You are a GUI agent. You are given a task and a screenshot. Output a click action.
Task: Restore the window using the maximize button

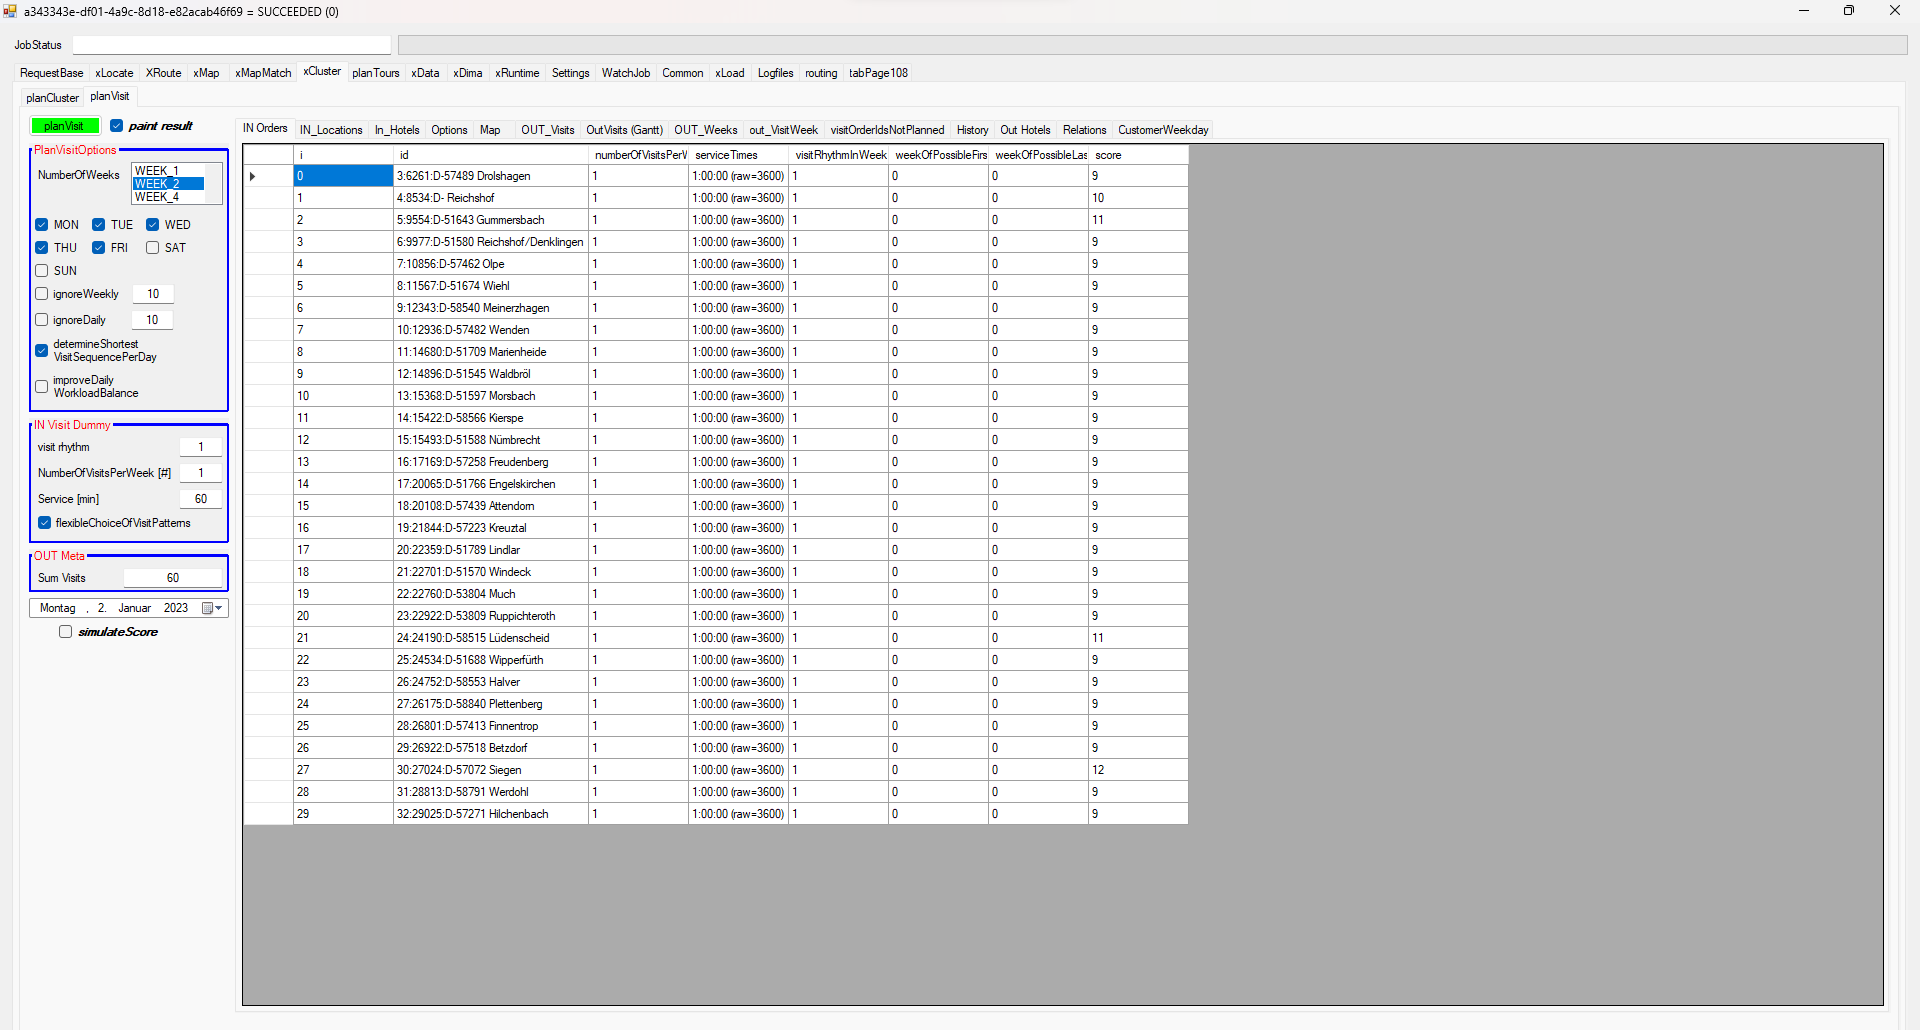pyautogui.click(x=1848, y=11)
